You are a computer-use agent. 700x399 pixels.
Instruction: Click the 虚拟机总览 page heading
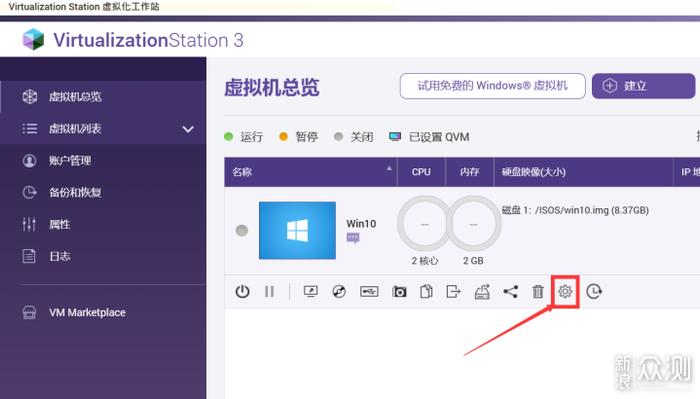pyautogui.click(x=271, y=87)
